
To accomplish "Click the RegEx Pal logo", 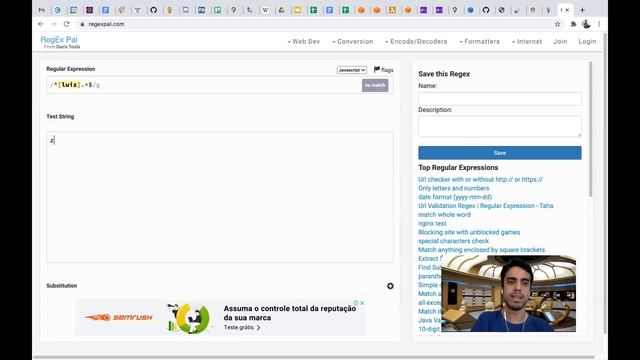I will (59, 42).
